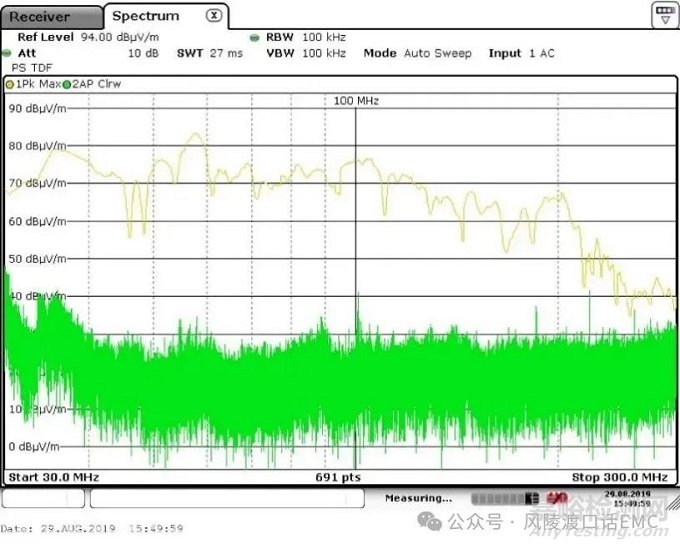Click the VBW 100 kHz setting
Viewport: 680px width, 549px height.
click(306, 53)
